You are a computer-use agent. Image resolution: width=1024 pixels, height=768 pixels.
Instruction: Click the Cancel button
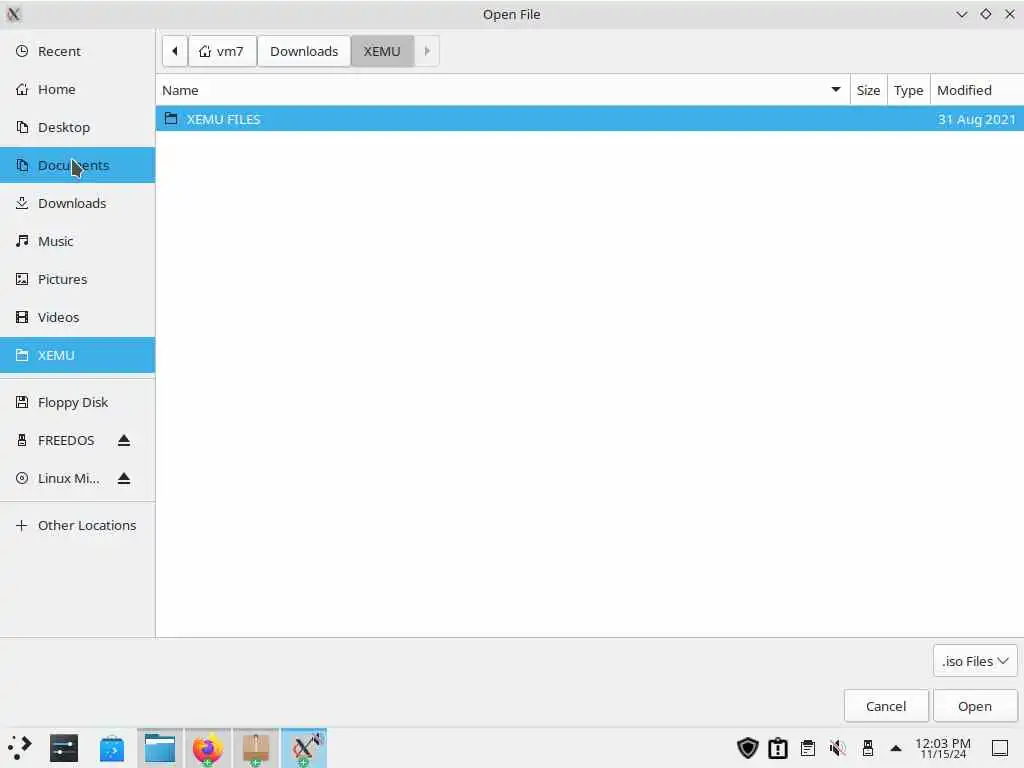pos(886,706)
